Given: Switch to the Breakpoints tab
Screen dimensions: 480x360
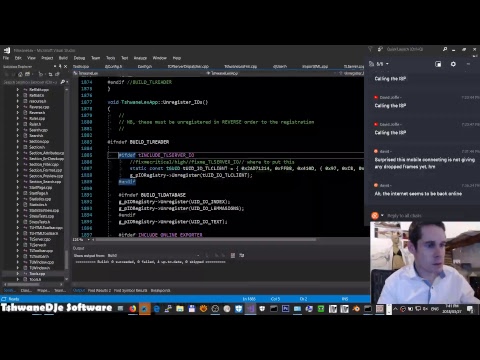Looking at the screenshot, I should (161, 290).
